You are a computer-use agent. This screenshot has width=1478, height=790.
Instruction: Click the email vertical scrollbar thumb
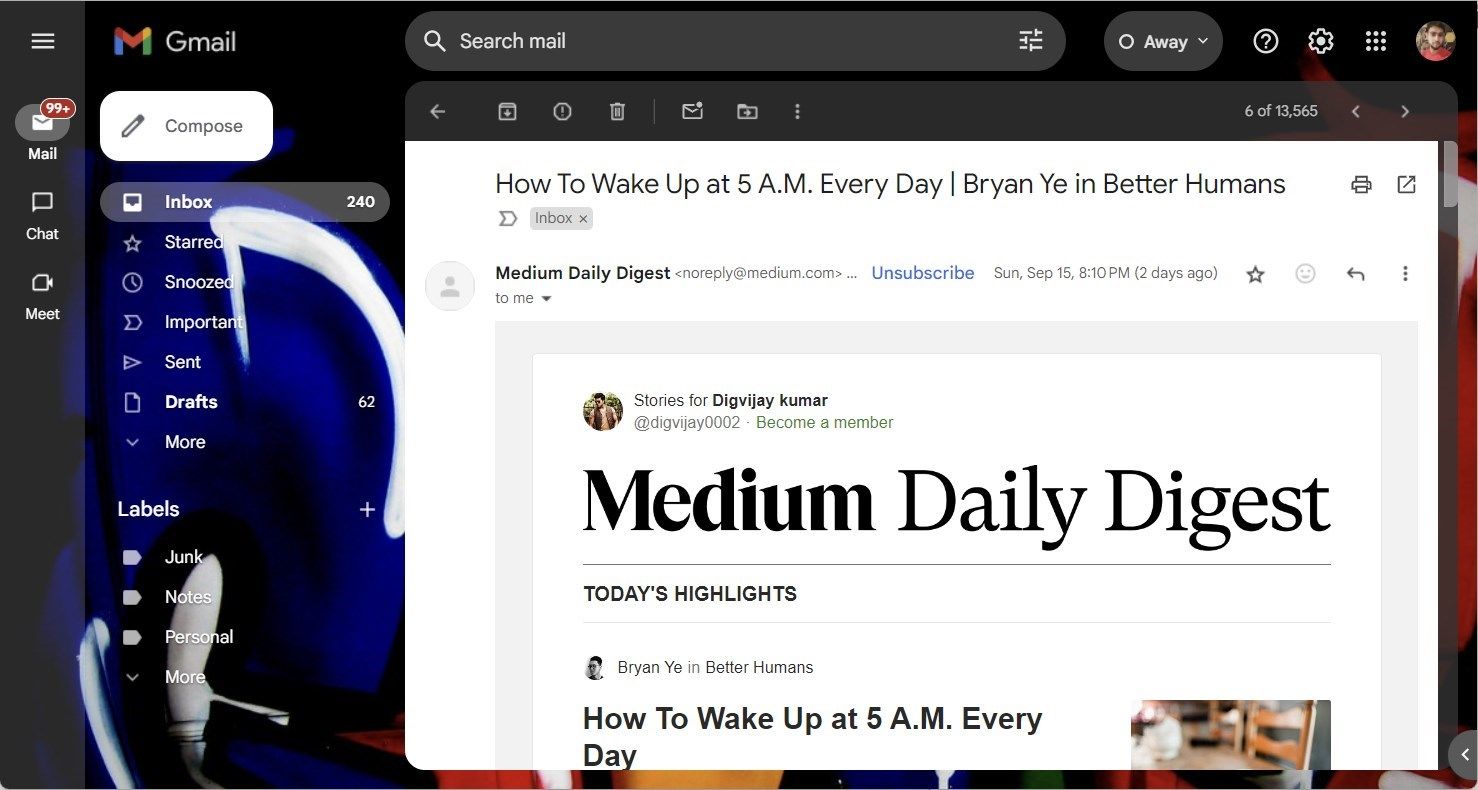pyautogui.click(x=1450, y=174)
